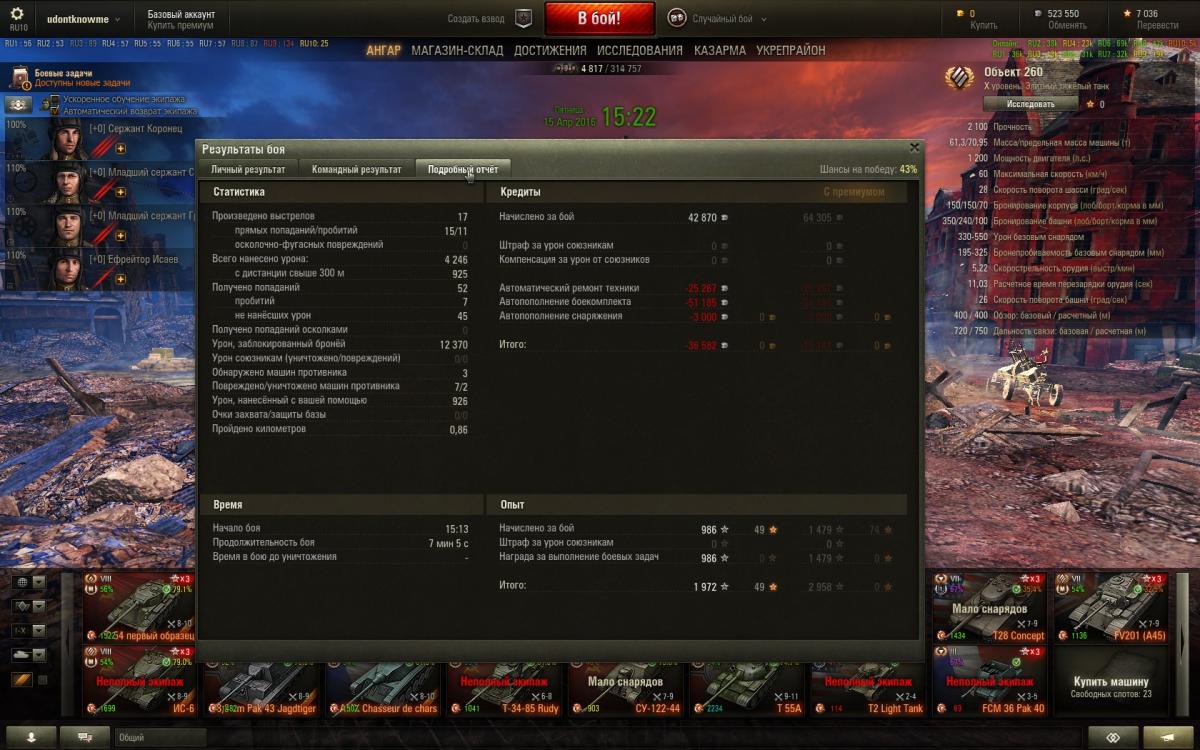The image size is (1200, 750).
Task: Select the 8,8 cm Pak 43 Jagdtiger tank
Action: pyautogui.click(x=262, y=688)
